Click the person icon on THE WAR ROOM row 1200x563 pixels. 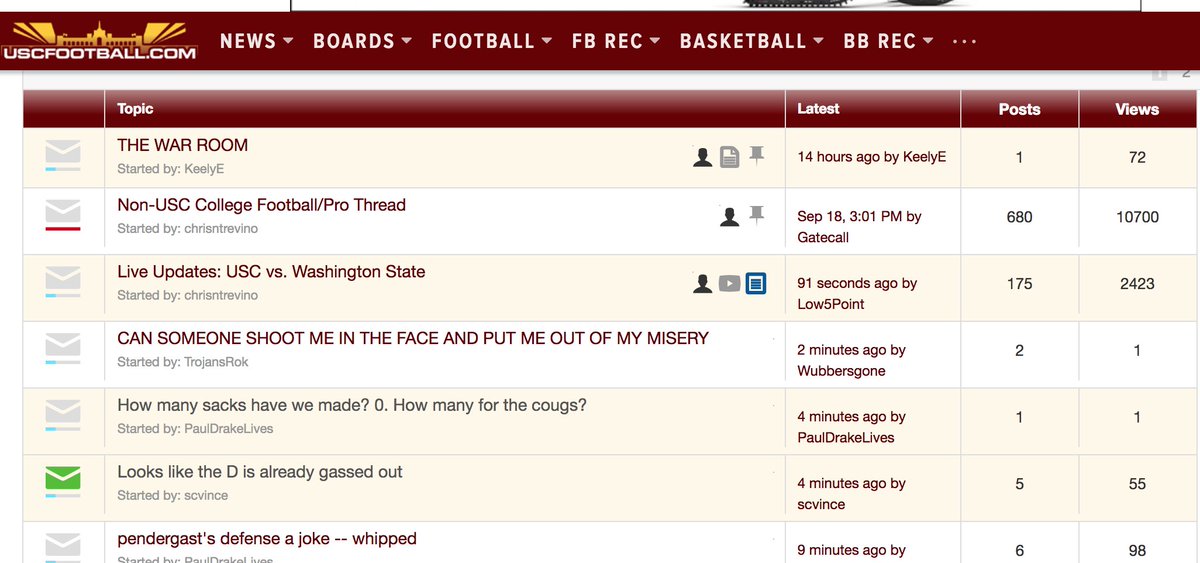coord(703,157)
